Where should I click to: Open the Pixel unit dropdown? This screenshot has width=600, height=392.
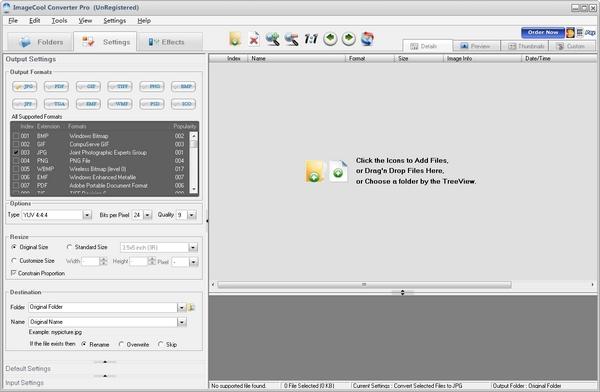[193, 262]
